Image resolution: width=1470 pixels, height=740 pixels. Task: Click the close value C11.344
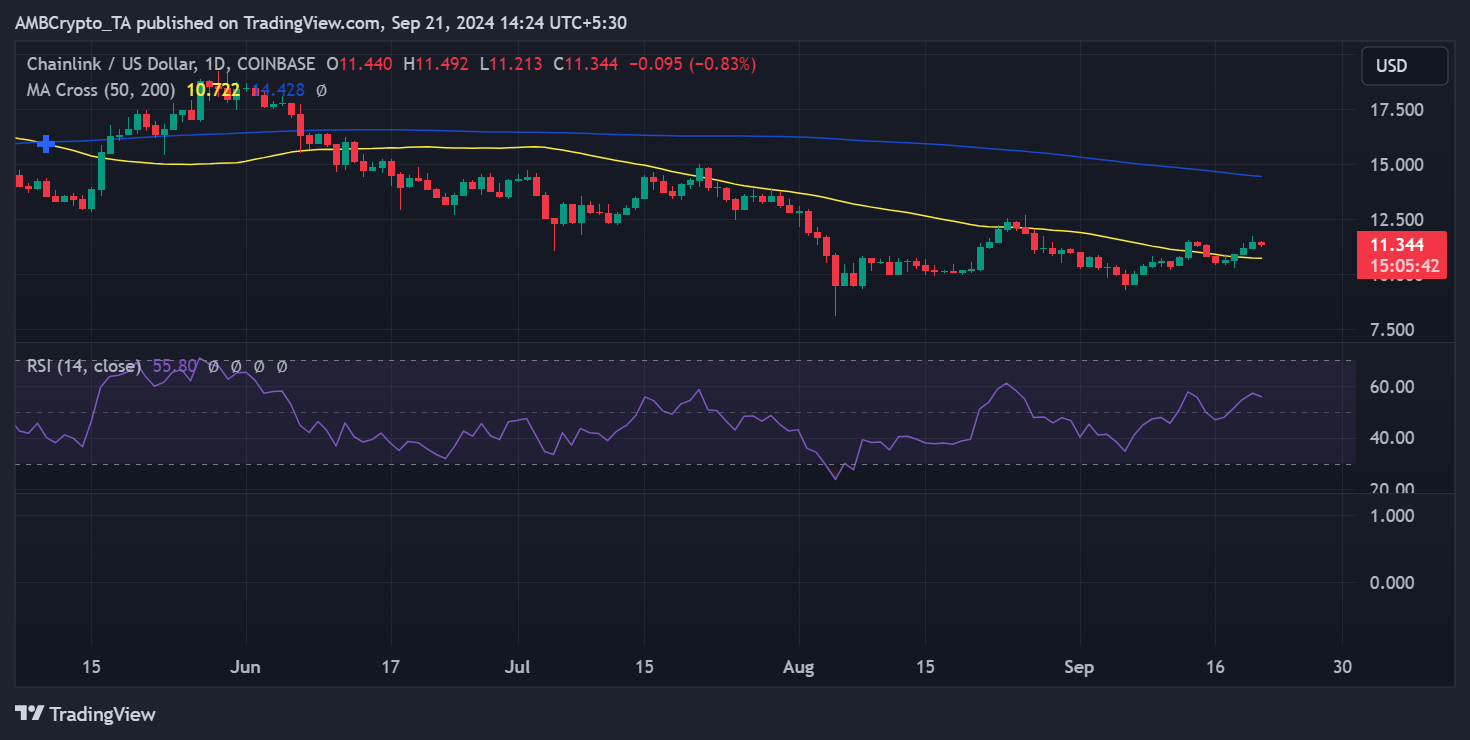[585, 64]
